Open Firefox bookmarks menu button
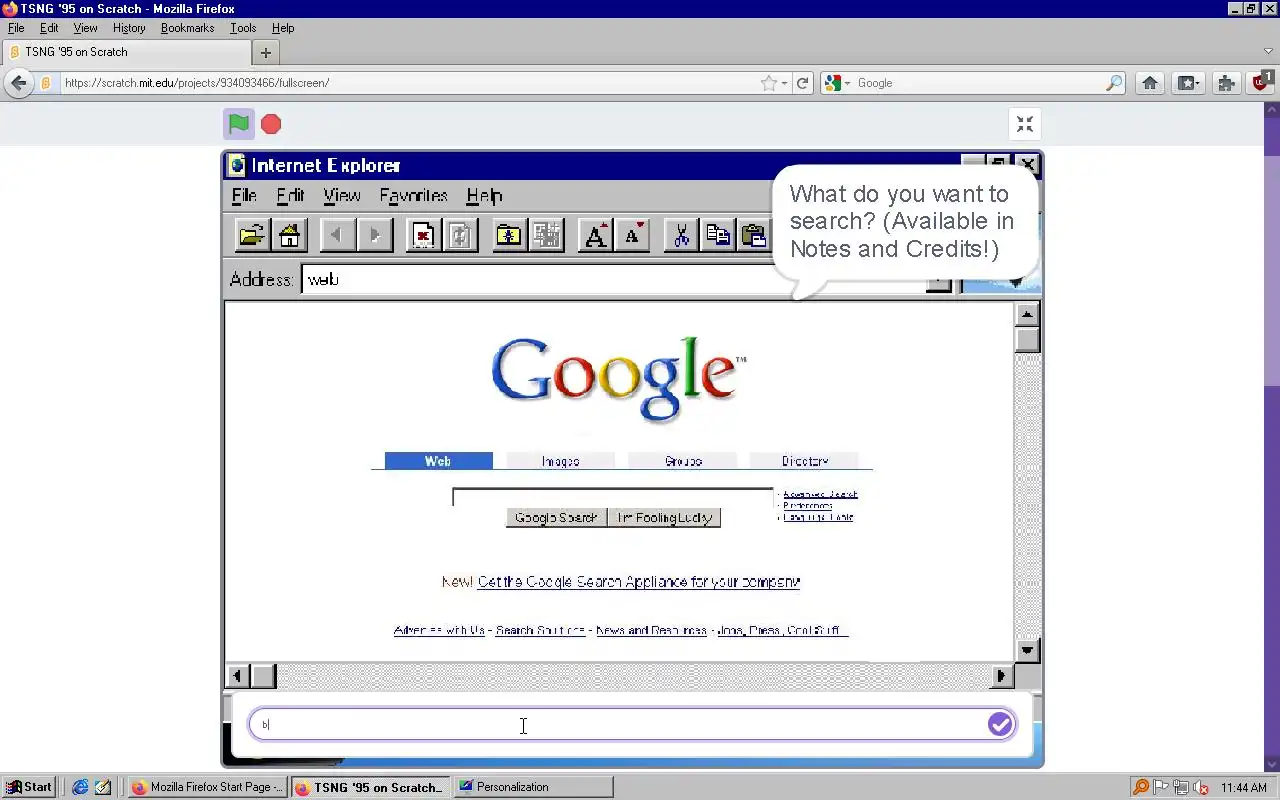Image resolution: width=1280 pixels, height=800 pixels. click(x=1188, y=83)
